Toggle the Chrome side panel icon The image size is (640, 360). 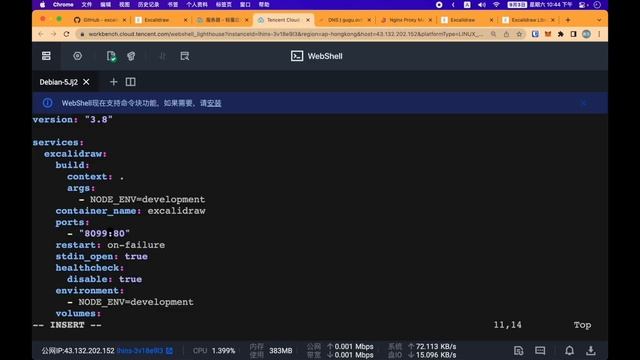(x=573, y=34)
